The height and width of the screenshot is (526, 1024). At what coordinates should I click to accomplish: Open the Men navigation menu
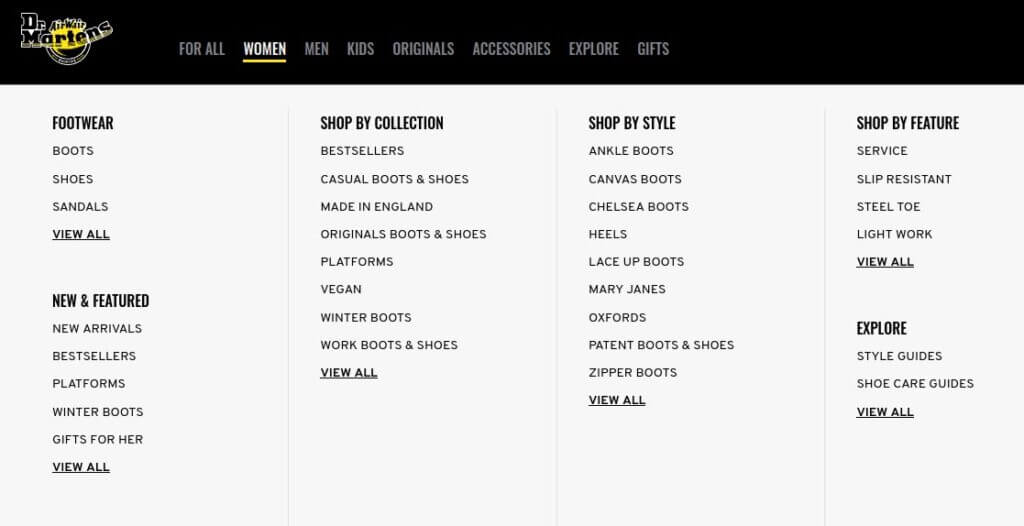point(316,49)
